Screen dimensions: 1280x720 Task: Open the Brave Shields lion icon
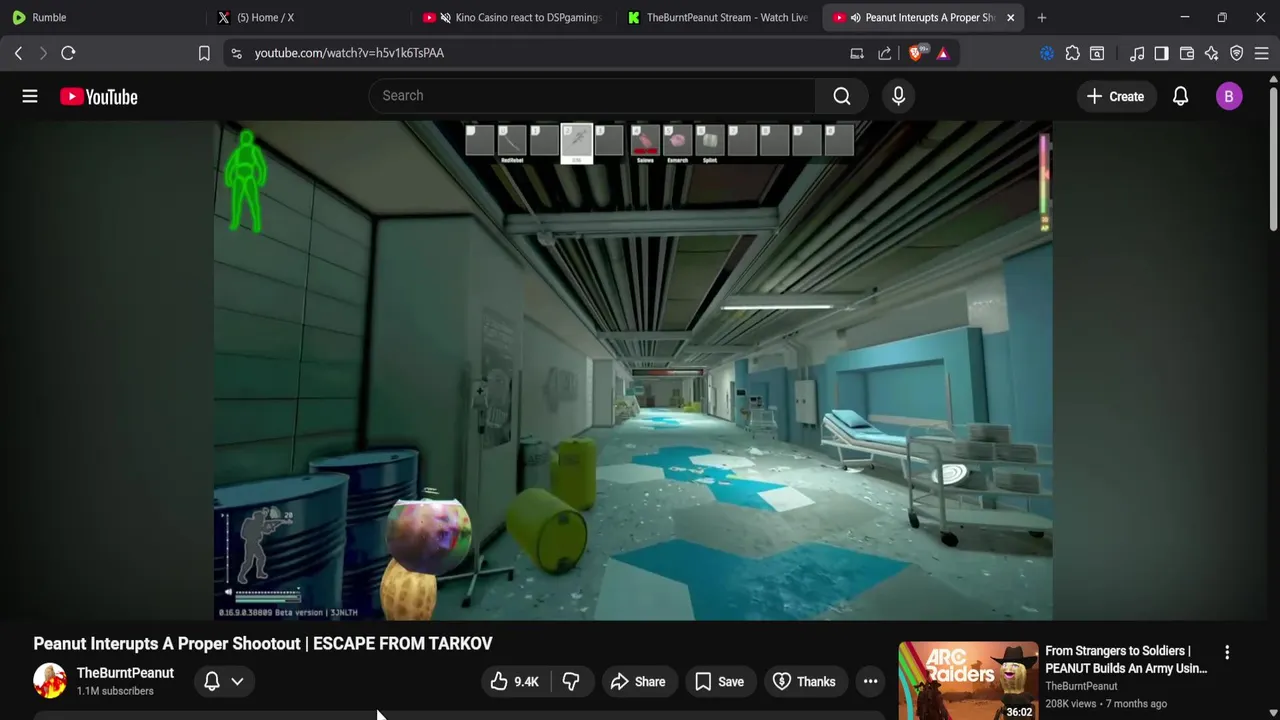(x=915, y=53)
